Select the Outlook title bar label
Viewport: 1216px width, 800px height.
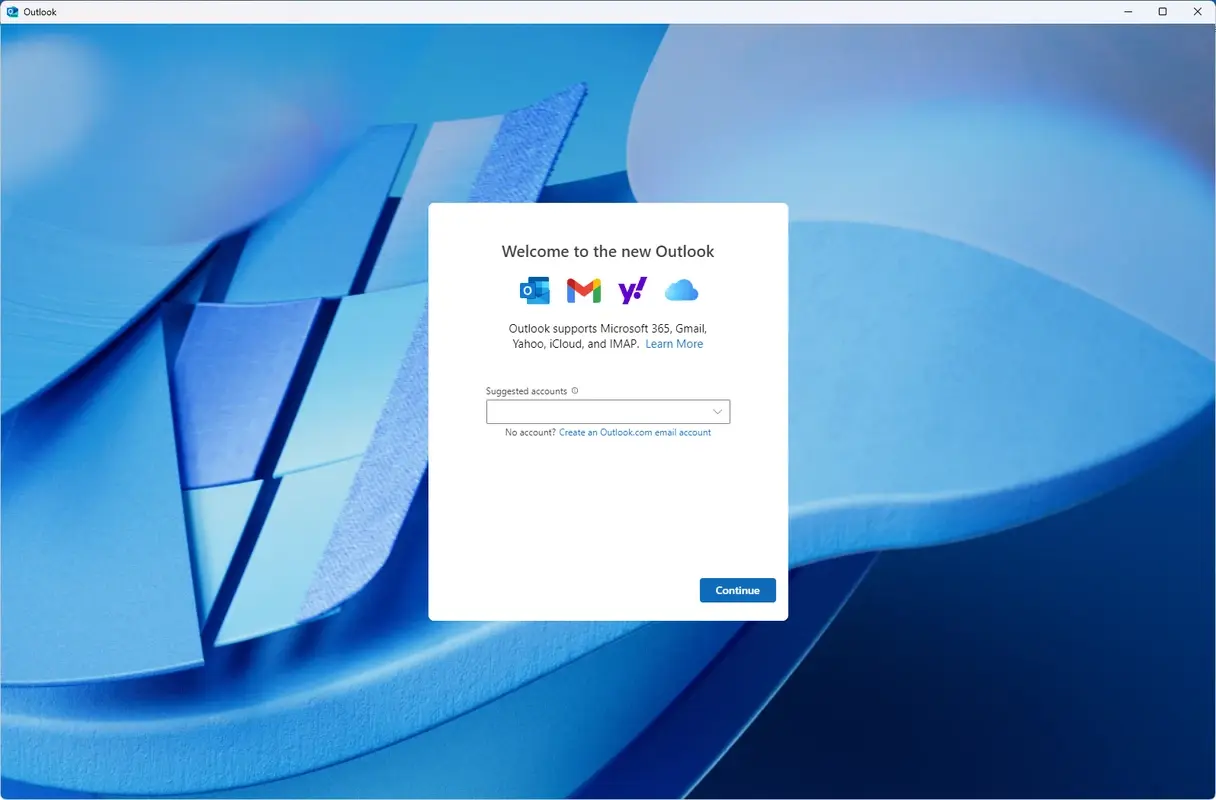point(38,11)
